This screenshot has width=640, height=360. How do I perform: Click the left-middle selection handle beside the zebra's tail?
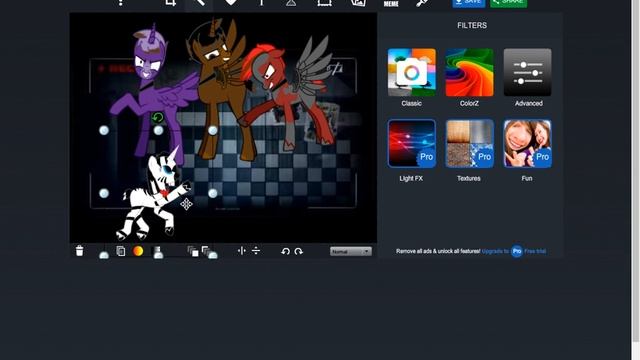coord(104,193)
